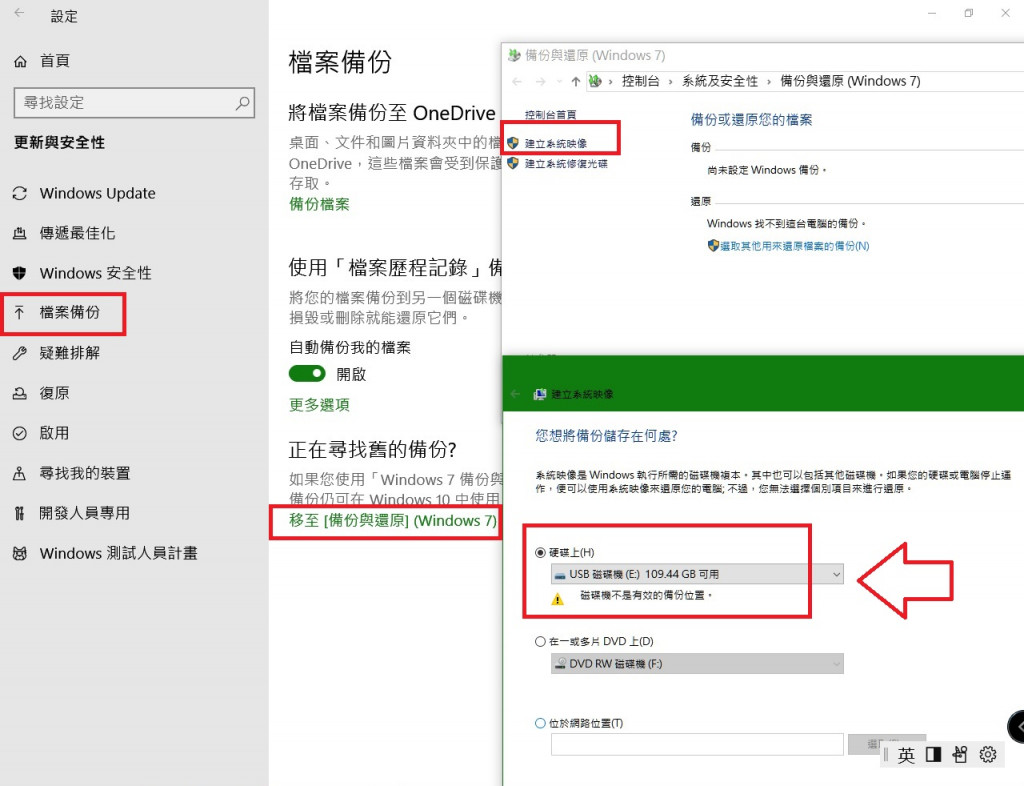
Task: Click 控制台 breadcrumb
Action: 640,81
